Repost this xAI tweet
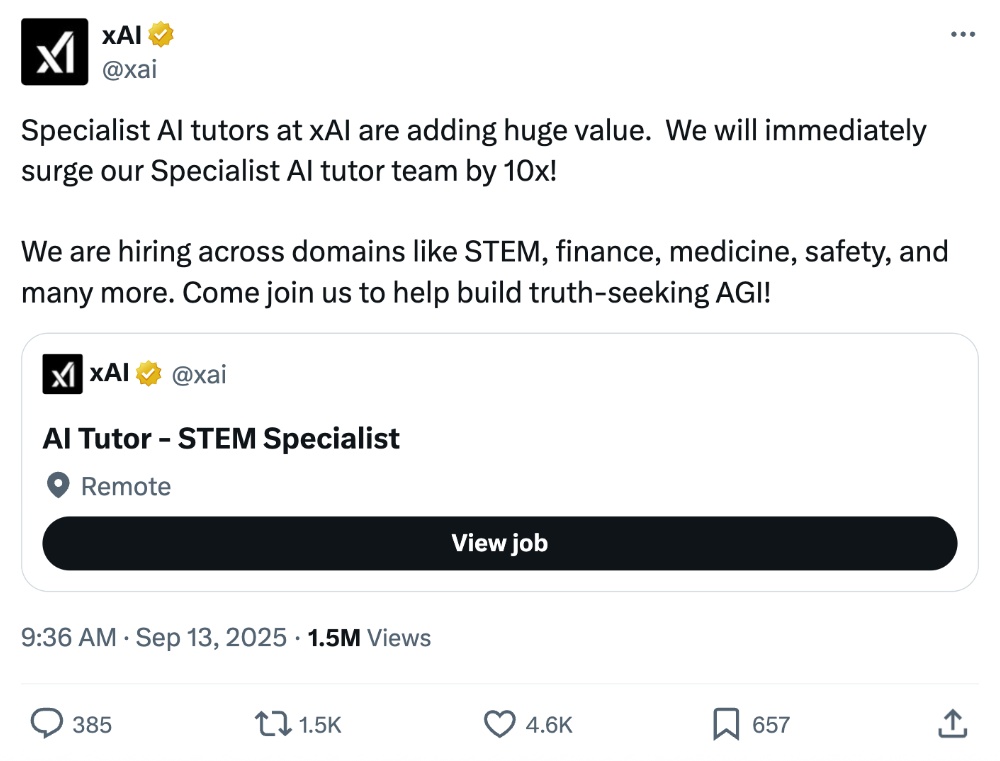Image resolution: width=1000 pixels, height=761 pixels. pyautogui.click(x=272, y=724)
